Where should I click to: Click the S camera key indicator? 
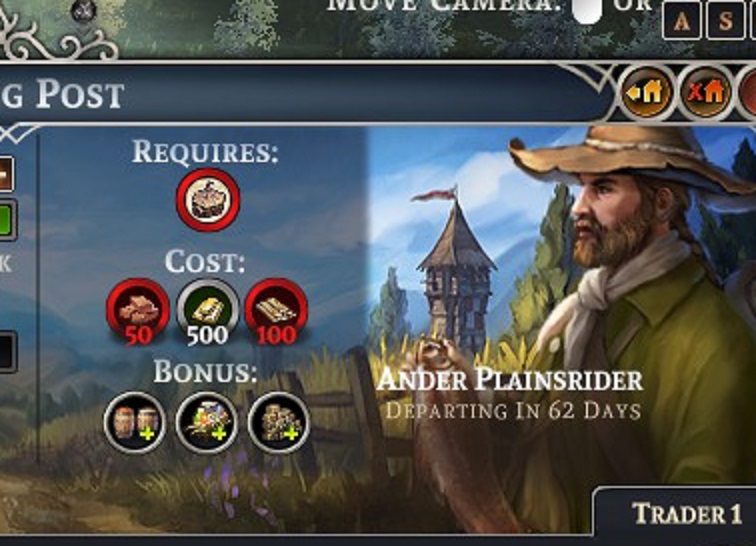pos(726,20)
